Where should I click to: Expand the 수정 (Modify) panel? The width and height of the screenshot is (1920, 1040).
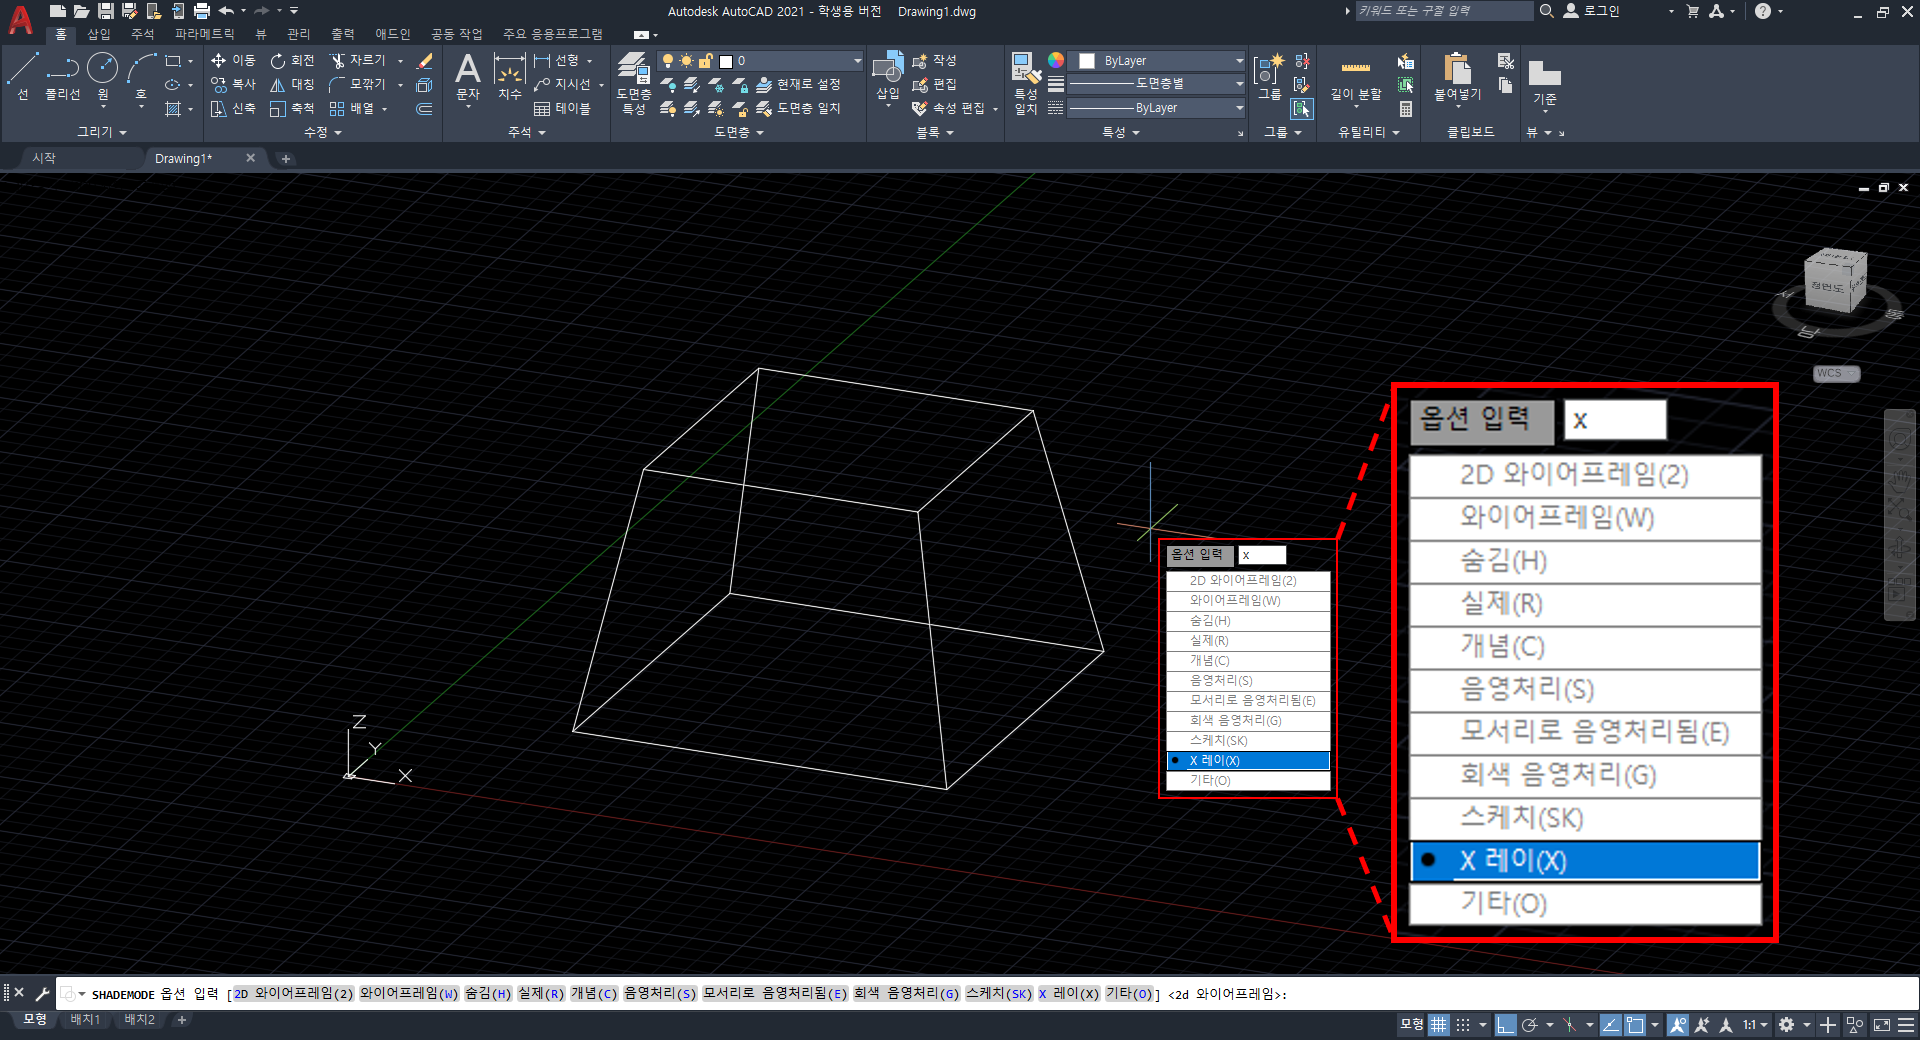(322, 132)
